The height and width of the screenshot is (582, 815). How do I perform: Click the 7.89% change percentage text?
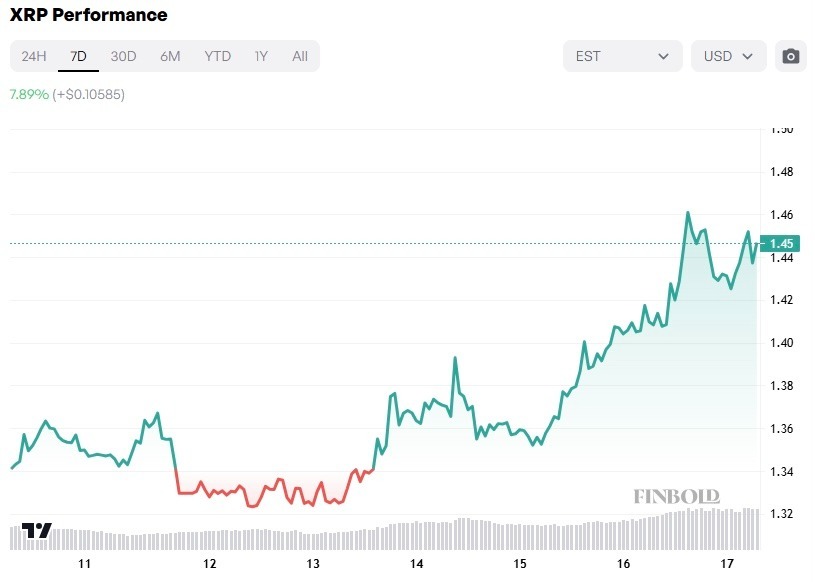(x=29, y=94)
